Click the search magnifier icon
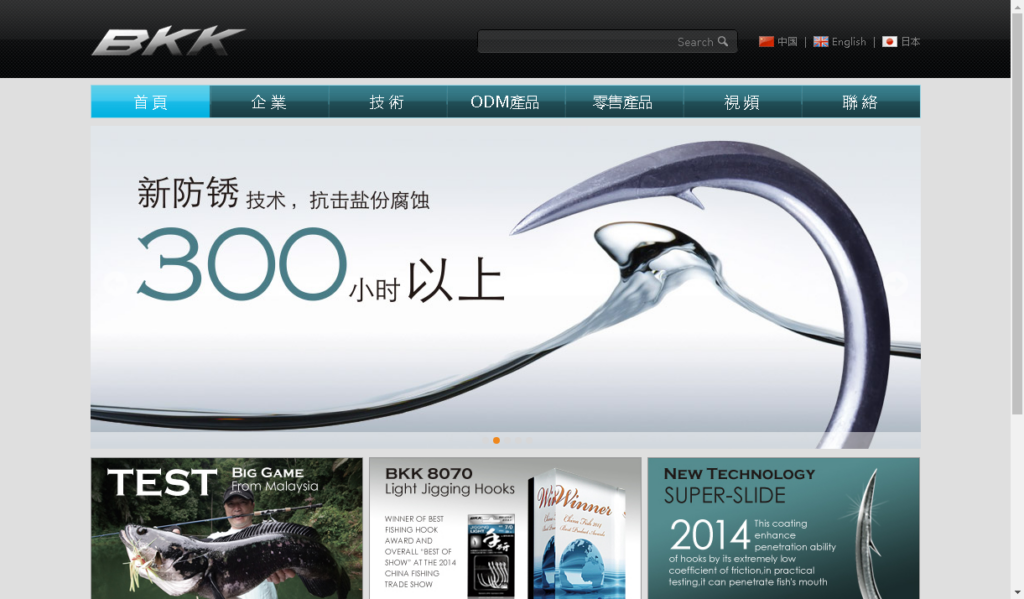1024x599 pixels. 723,42
